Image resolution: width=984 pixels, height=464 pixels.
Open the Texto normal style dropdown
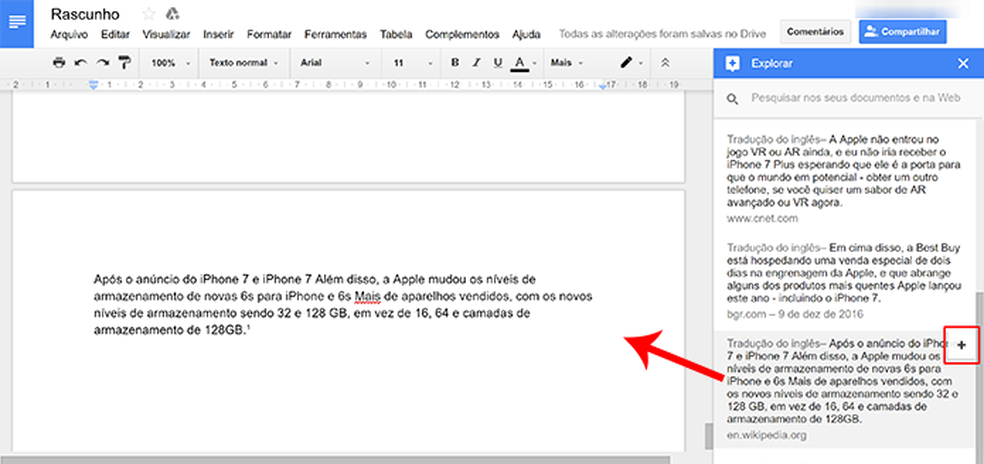point(243,63)
